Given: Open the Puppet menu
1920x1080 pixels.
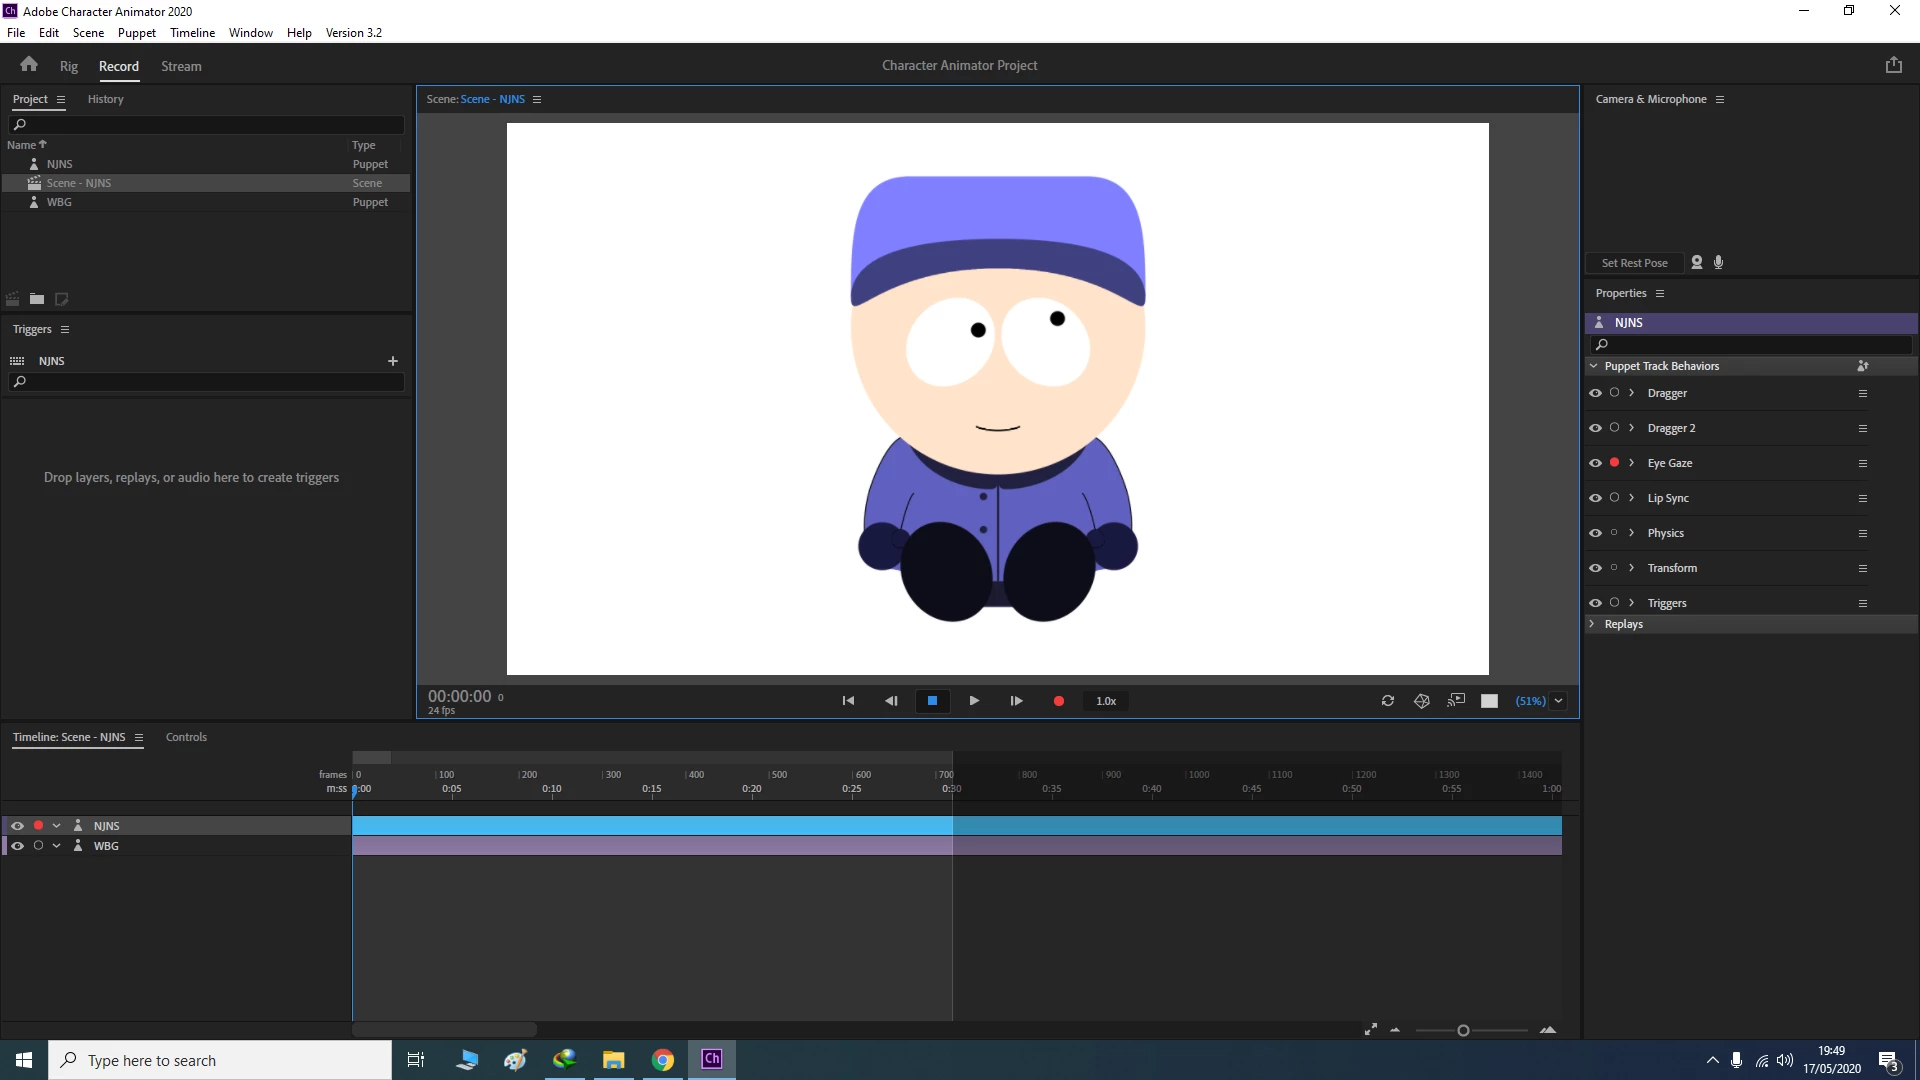Looking at the screenshot, I should (136, 33).
